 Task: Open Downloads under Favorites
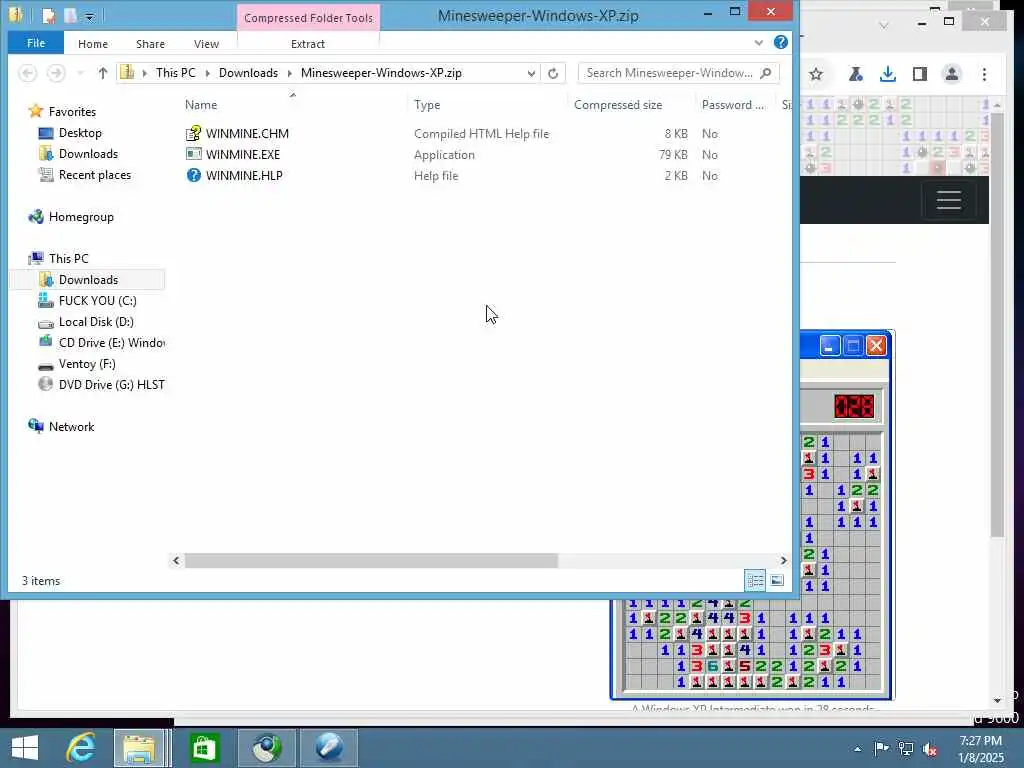click(88, 153)
